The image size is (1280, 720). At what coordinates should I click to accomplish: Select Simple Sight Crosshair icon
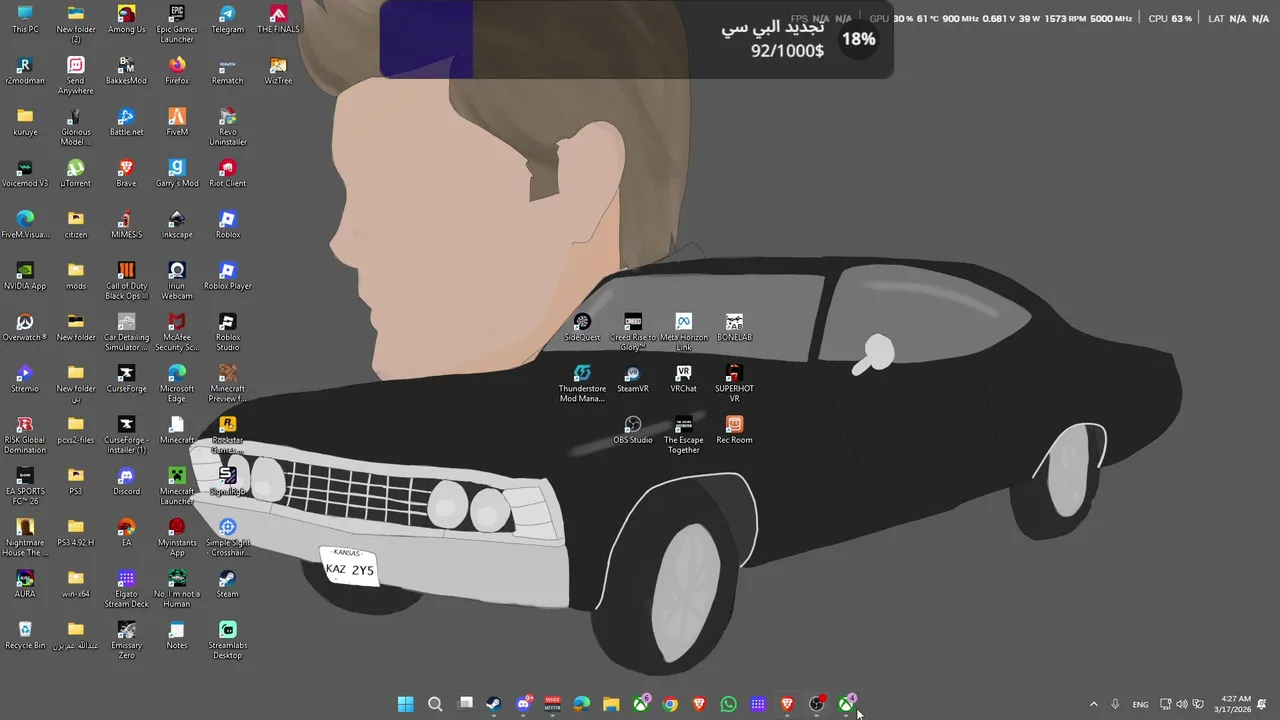(228, 537)
